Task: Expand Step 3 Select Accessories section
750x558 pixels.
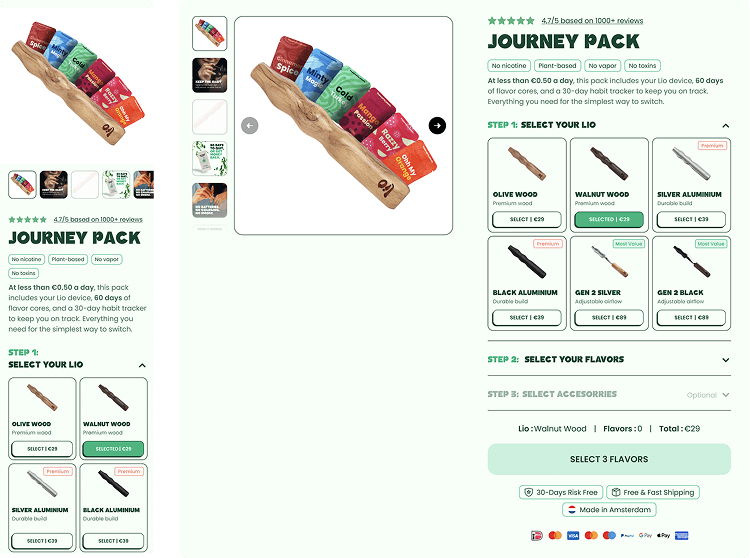Action: pyautogui.click(x=726, y=395)
